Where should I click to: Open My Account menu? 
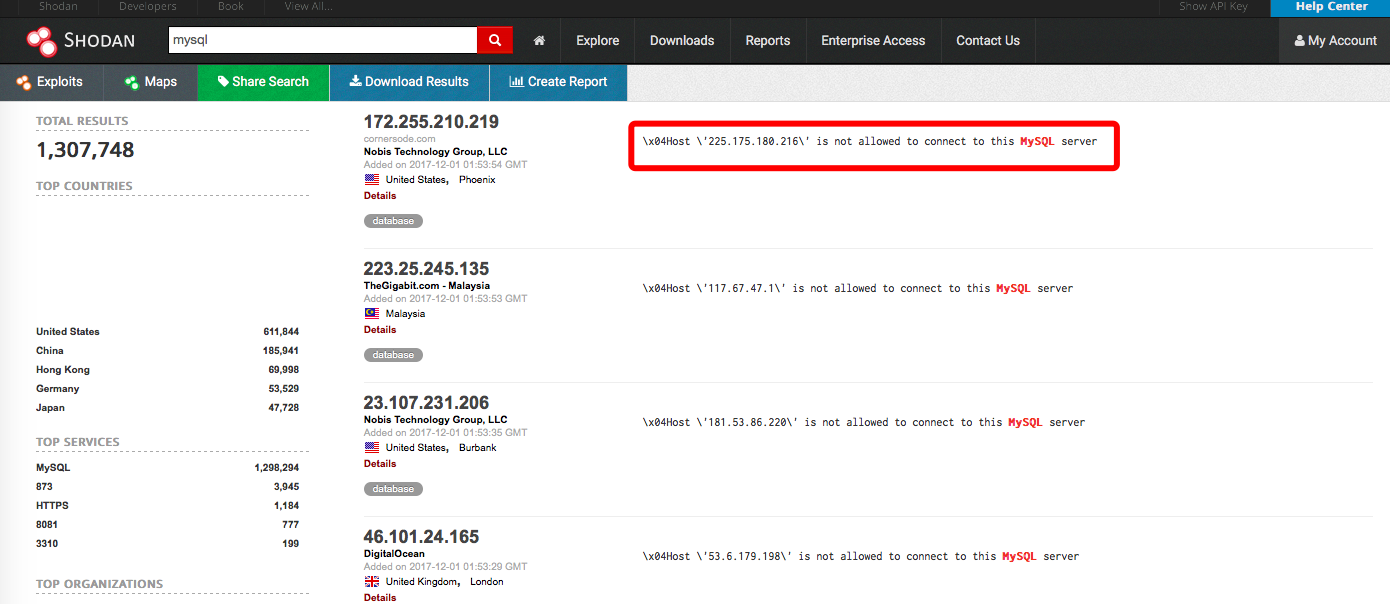1335,41
